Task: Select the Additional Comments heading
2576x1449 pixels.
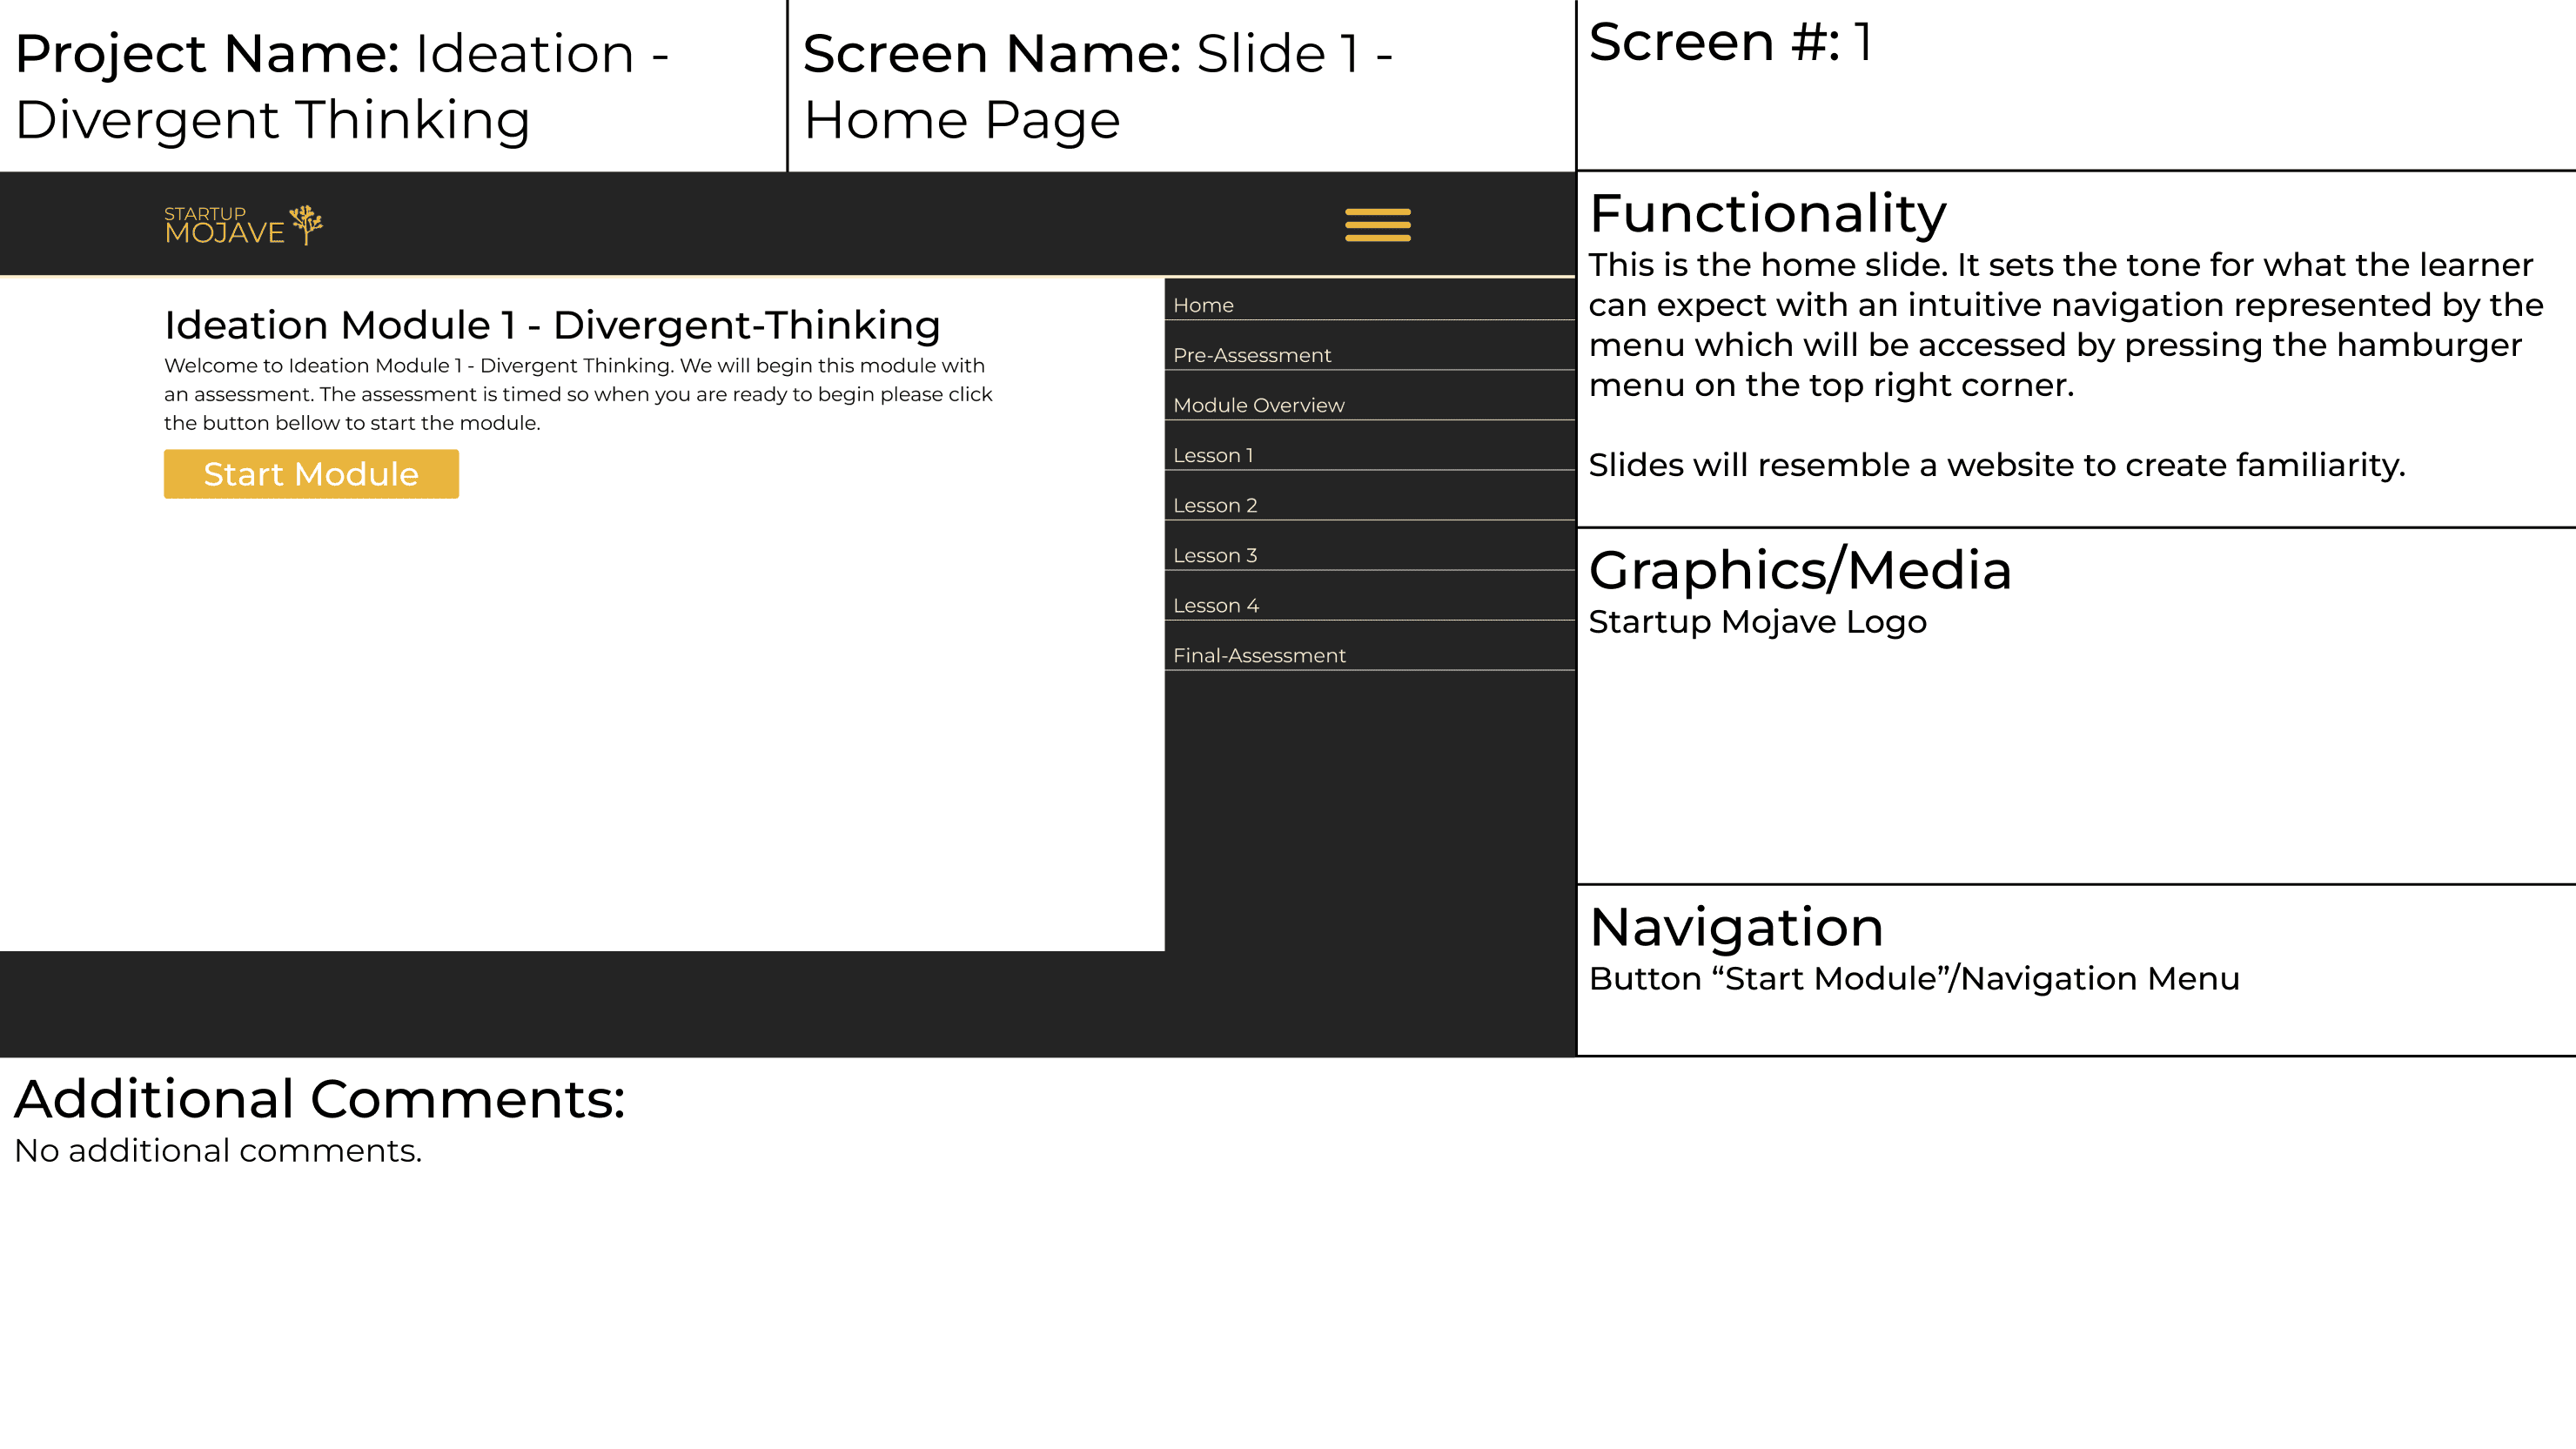Action: [x=319, y=1099]
